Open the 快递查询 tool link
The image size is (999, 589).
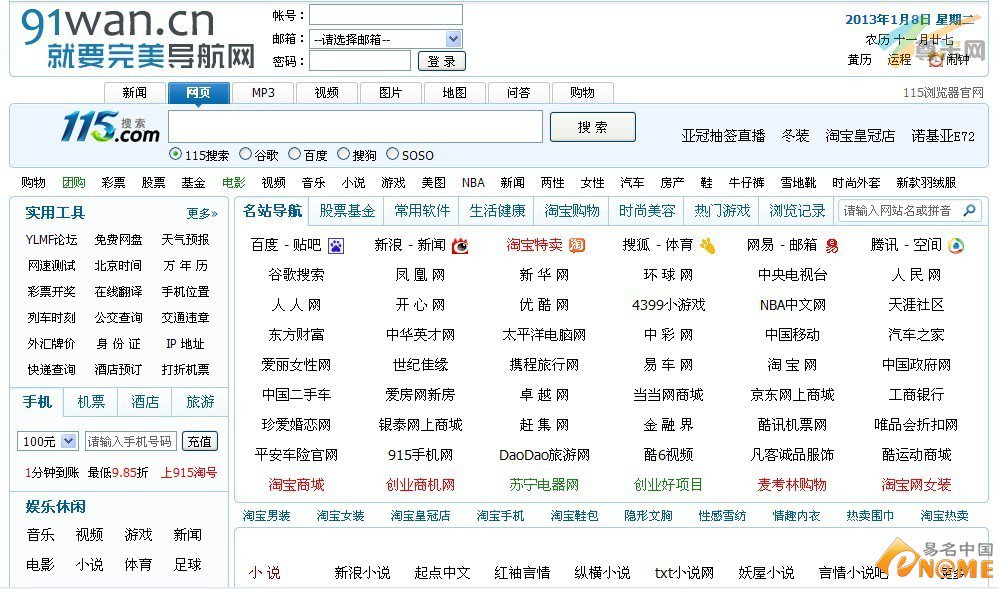[x=52, y=370]
